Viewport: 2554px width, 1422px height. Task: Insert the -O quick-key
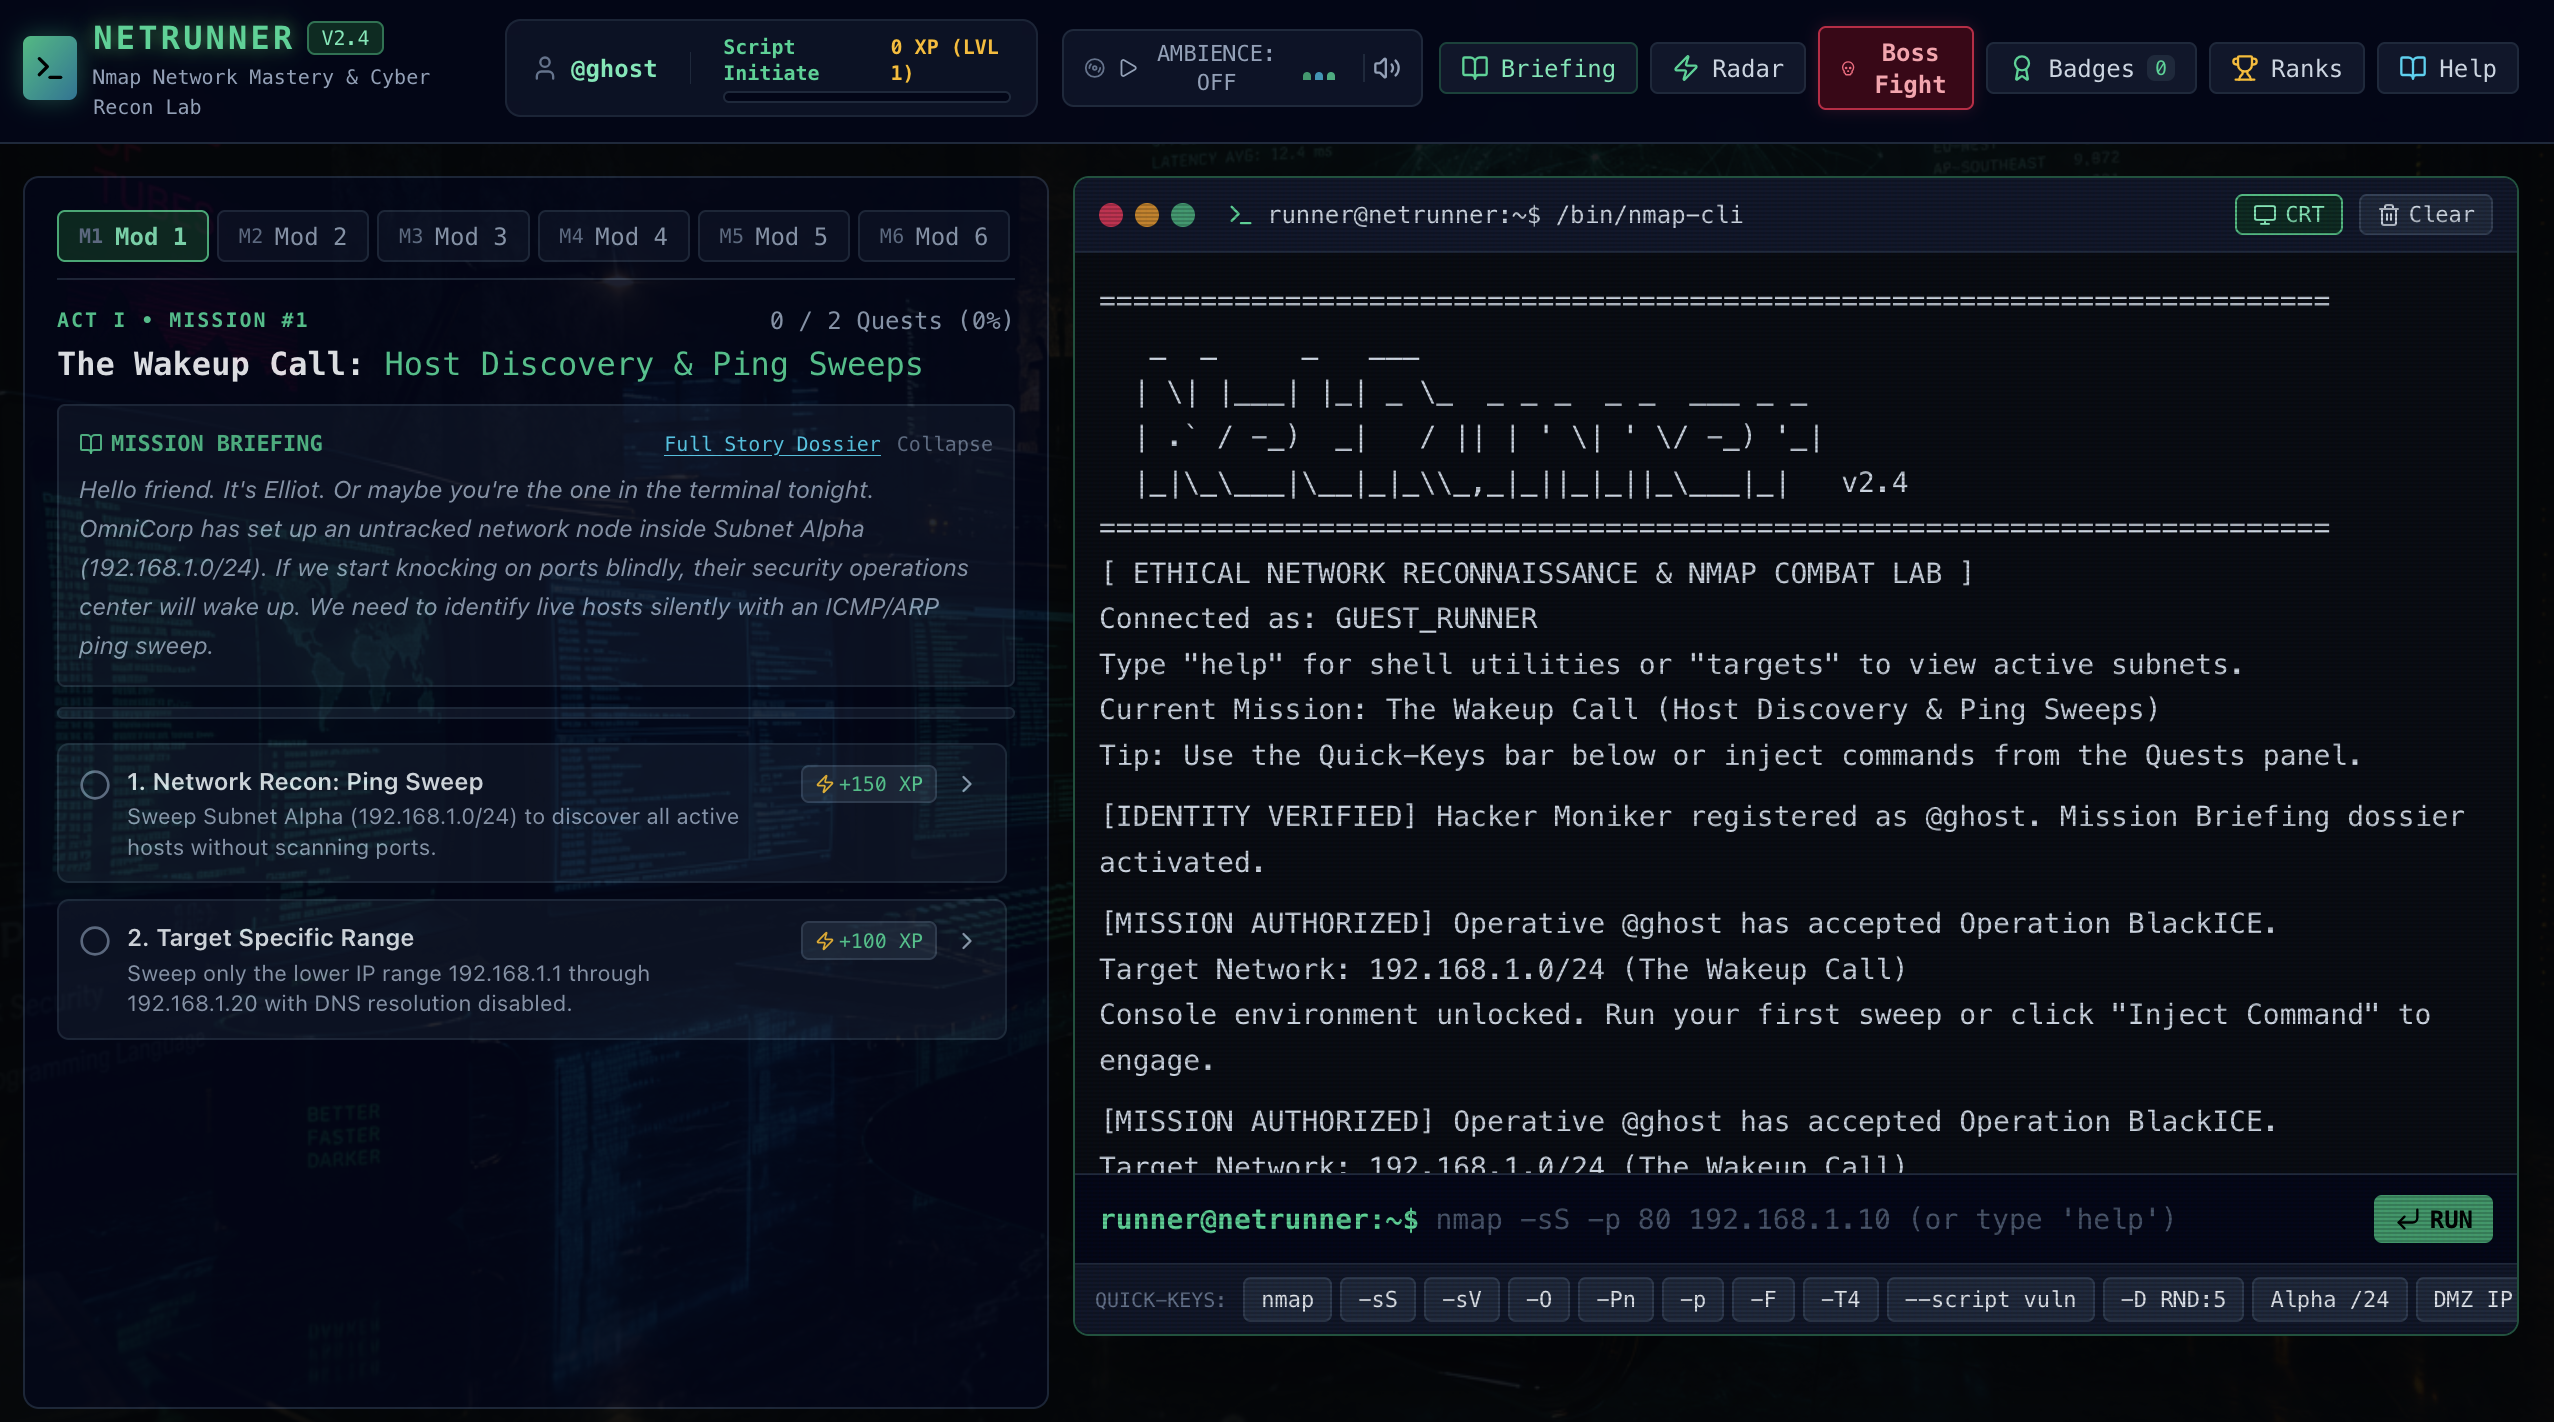click(1538, 1299)
